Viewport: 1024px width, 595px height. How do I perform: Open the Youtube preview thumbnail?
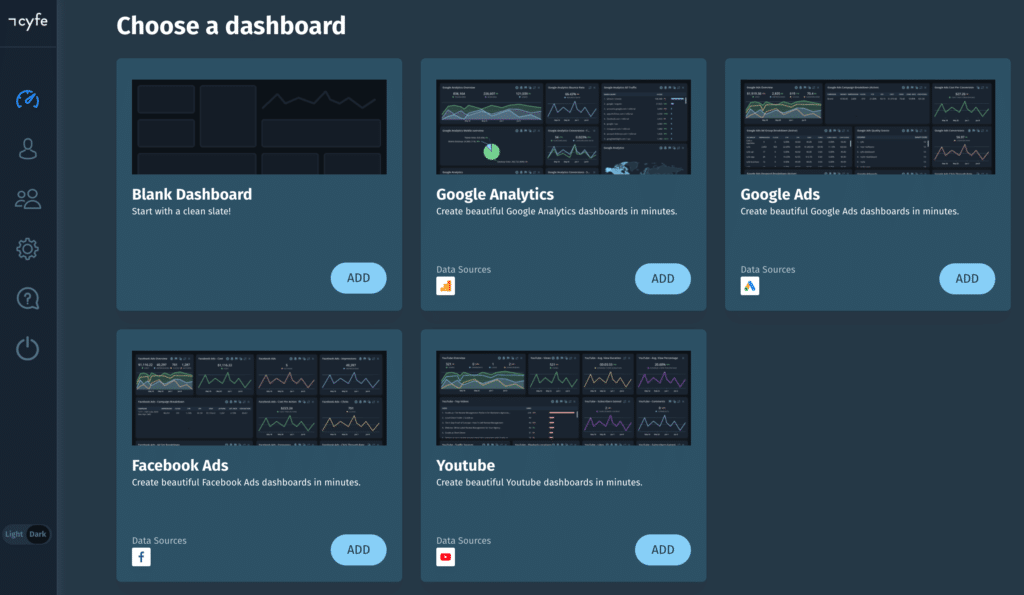[564, 398]
